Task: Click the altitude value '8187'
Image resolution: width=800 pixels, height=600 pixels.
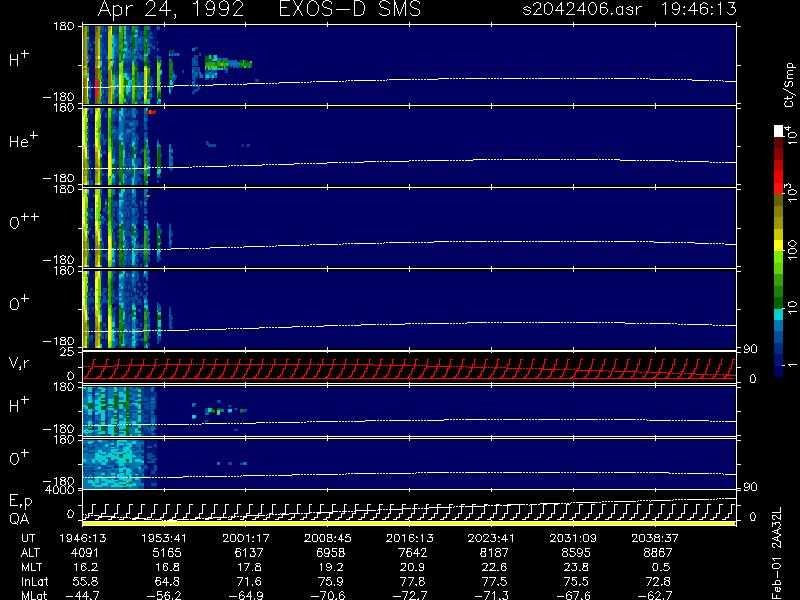Action: pos(494,553)
